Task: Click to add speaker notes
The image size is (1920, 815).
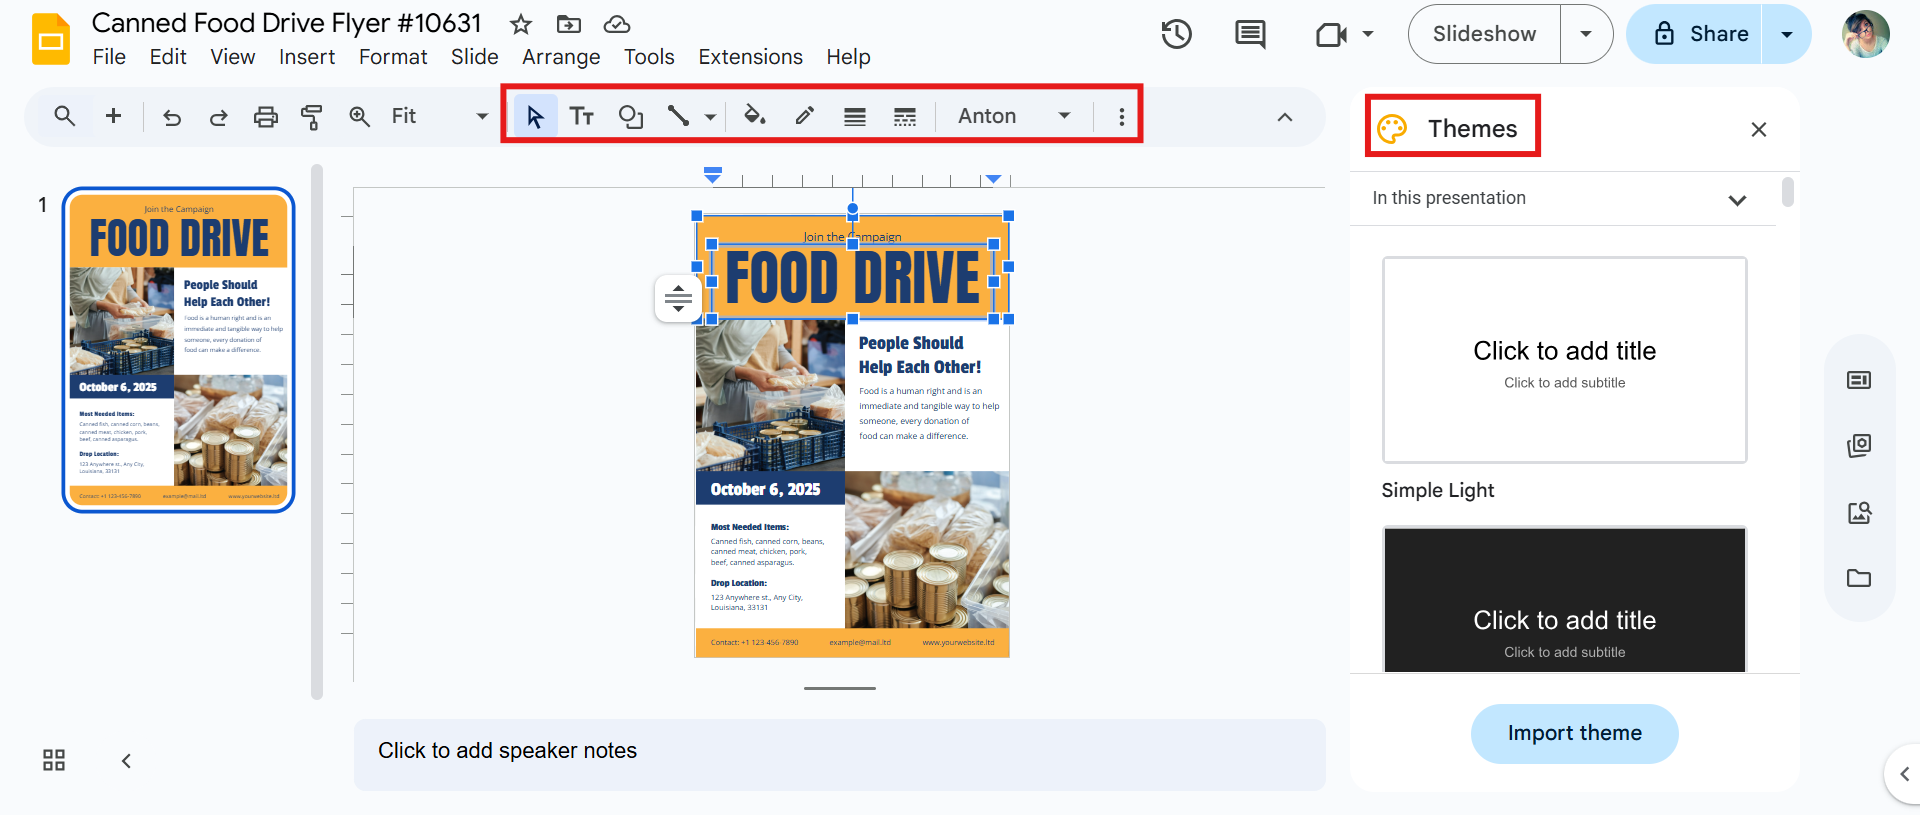Action: point(839,754)
